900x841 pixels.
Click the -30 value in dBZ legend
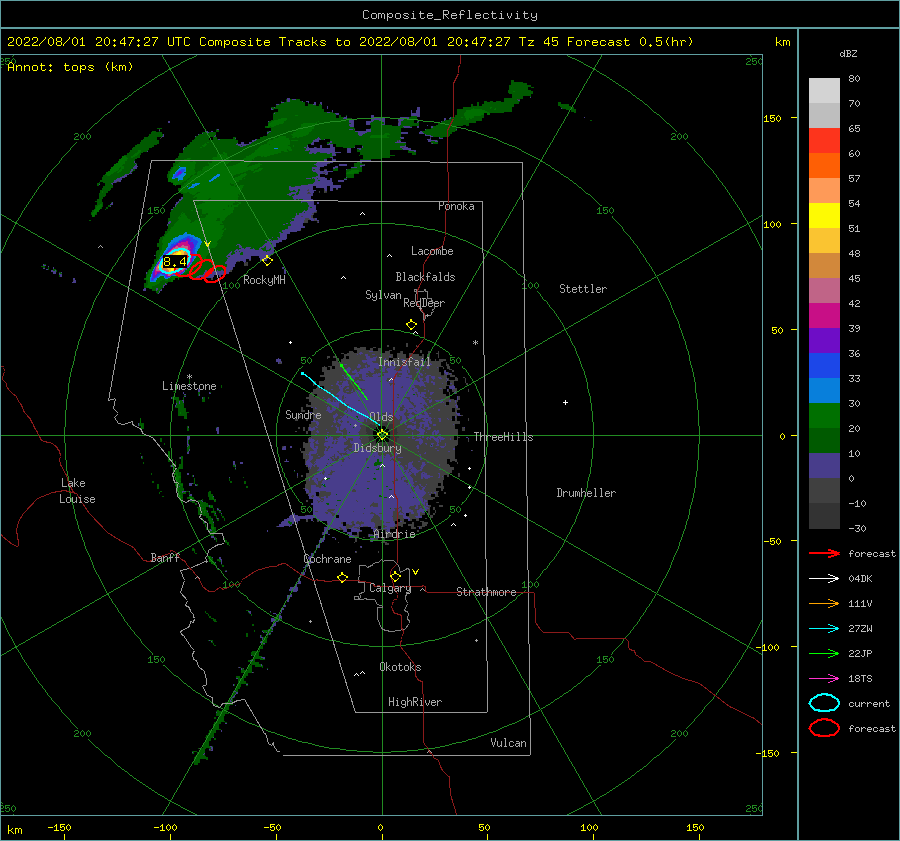click(858, 528)
